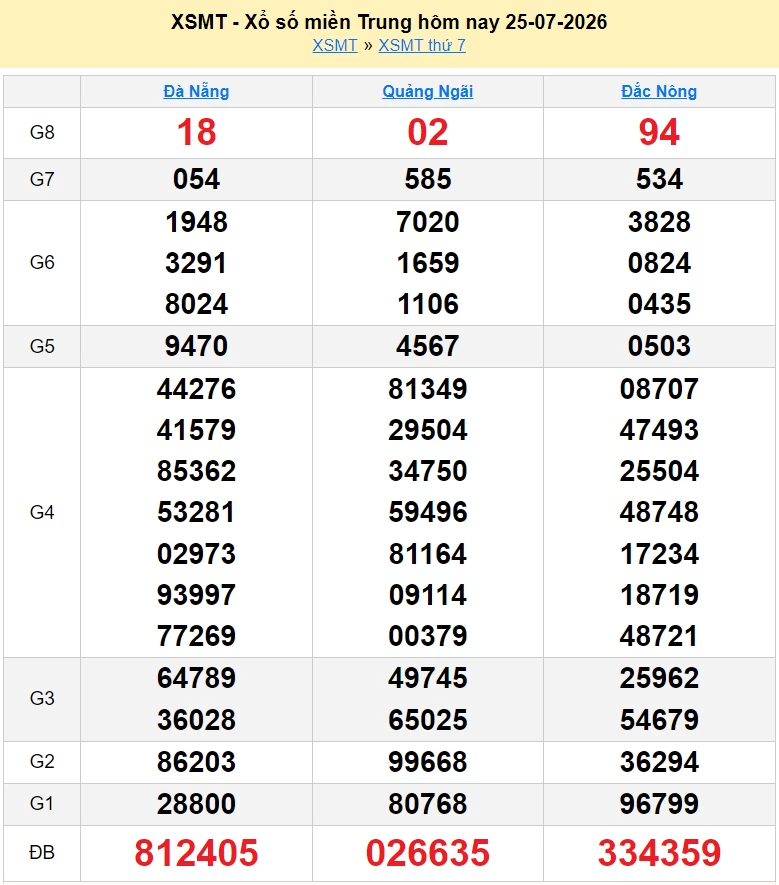Viewport: 779px width, 885px height.
Task: Click G6 number 1106
Action: [x=428, y=304]
